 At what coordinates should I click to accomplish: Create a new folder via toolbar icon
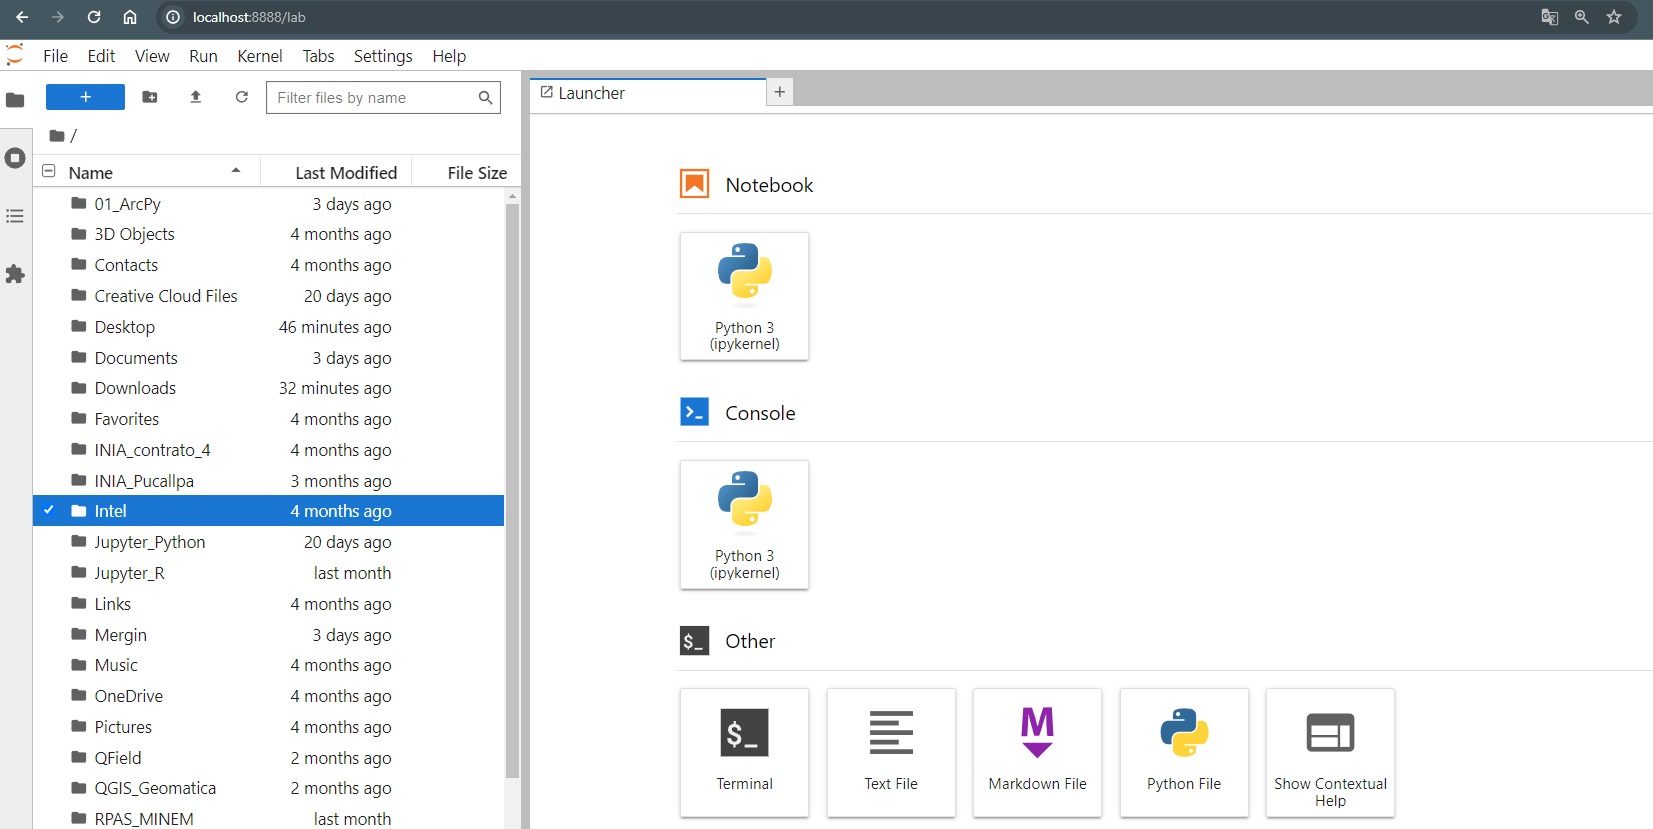150,97
